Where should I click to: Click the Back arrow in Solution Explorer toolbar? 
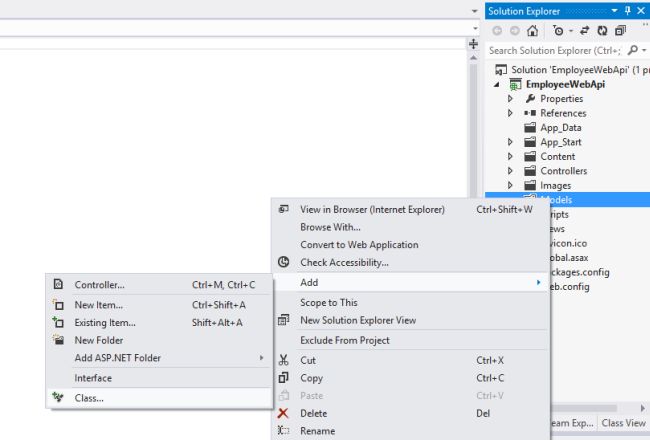[497, 31]
